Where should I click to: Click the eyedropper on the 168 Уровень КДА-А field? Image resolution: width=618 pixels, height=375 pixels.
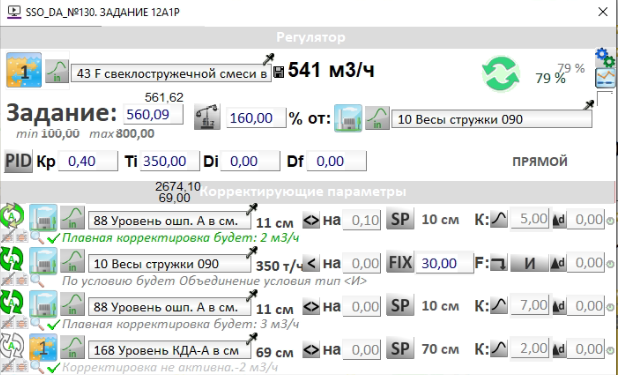point(251,338)
